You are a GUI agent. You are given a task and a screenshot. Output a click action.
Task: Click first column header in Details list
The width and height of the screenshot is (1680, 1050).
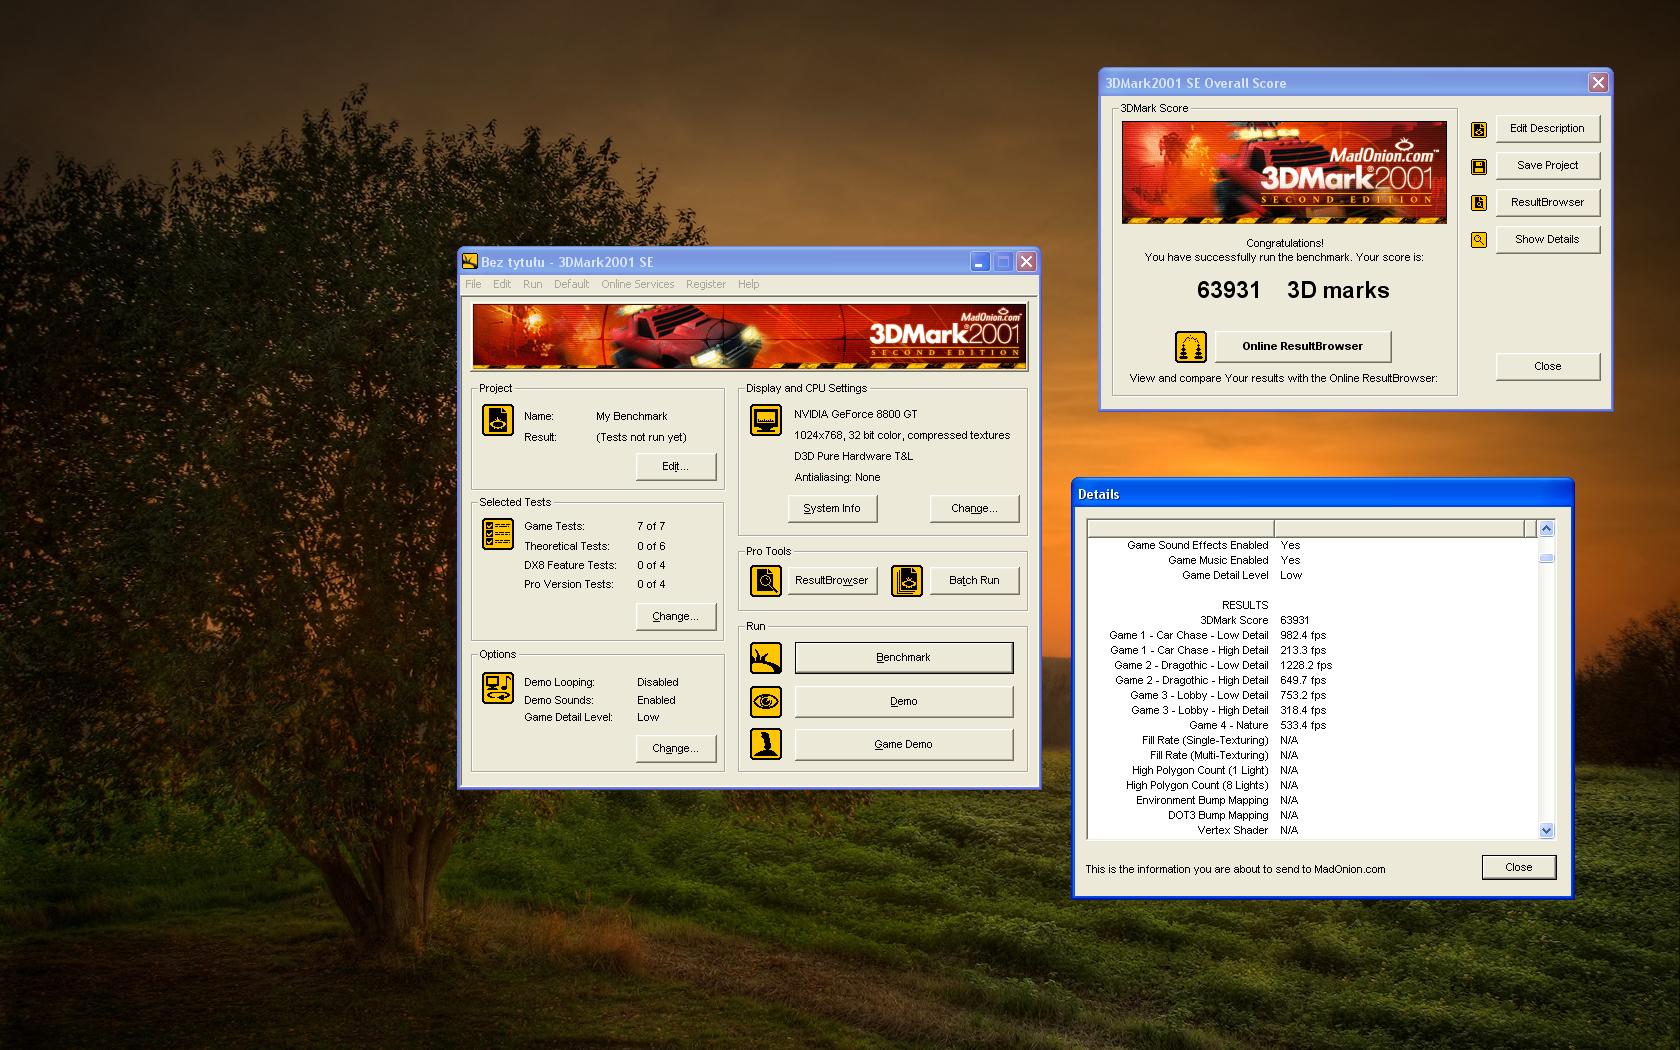pos(1181,528)
